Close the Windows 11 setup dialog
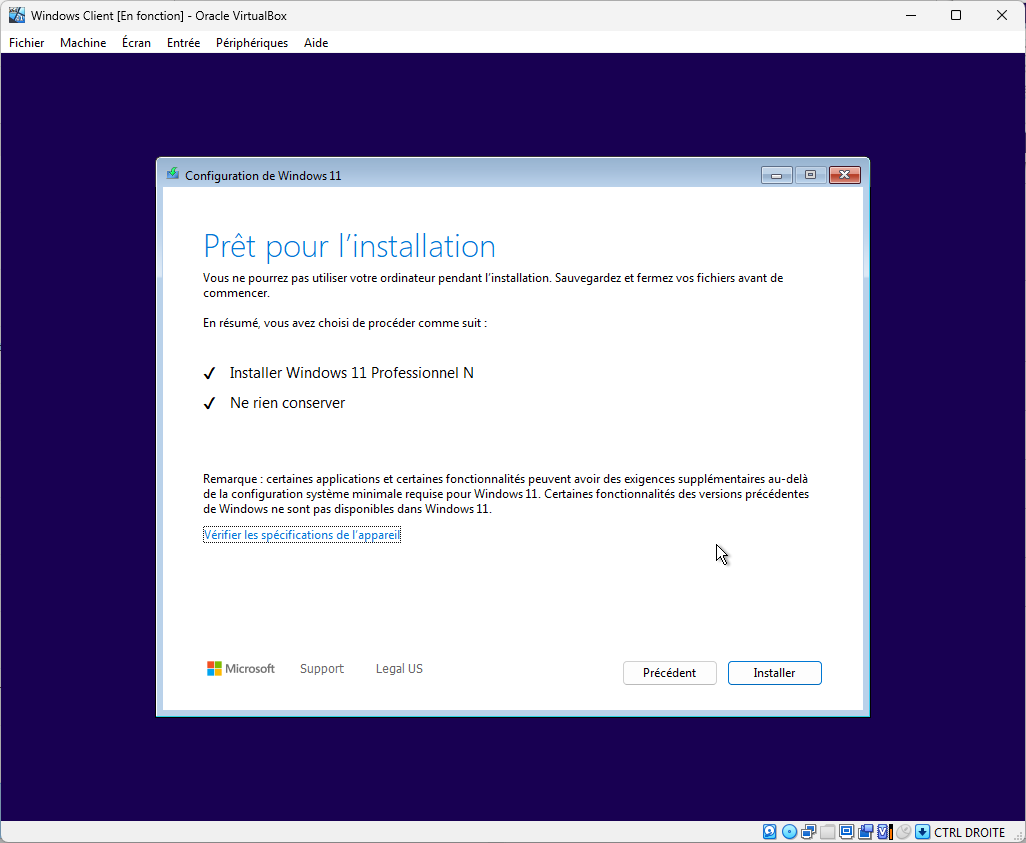Screen dimensions: 1026x843 point(845,175)
